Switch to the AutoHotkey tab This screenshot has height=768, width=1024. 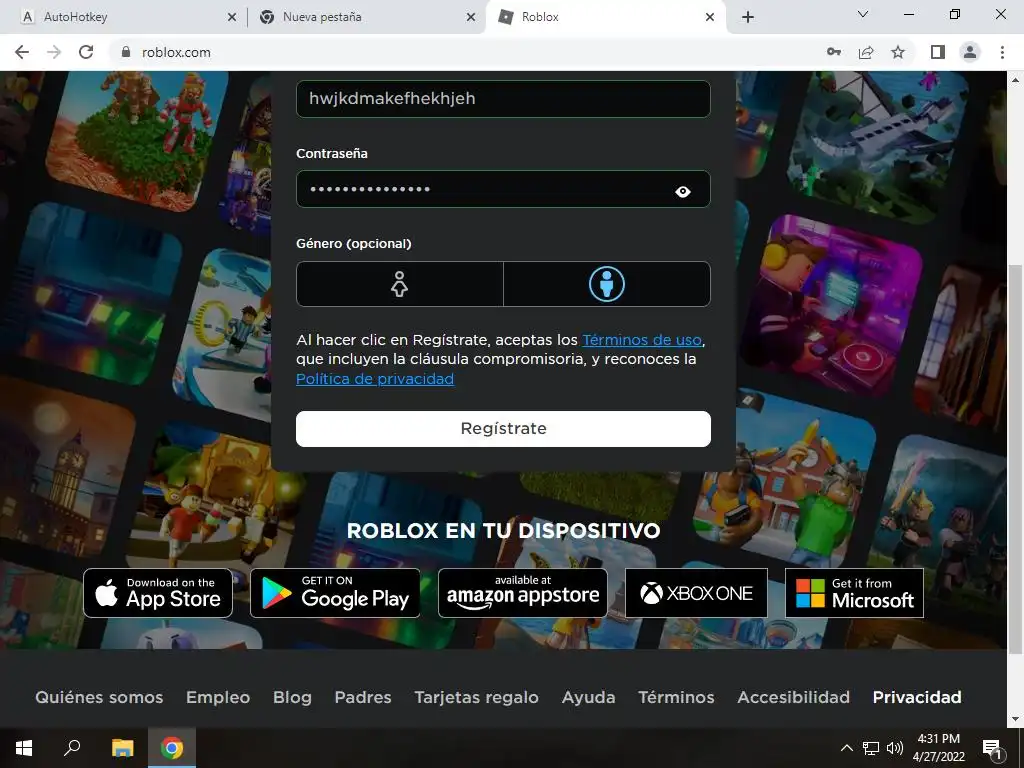coord(128,17)
